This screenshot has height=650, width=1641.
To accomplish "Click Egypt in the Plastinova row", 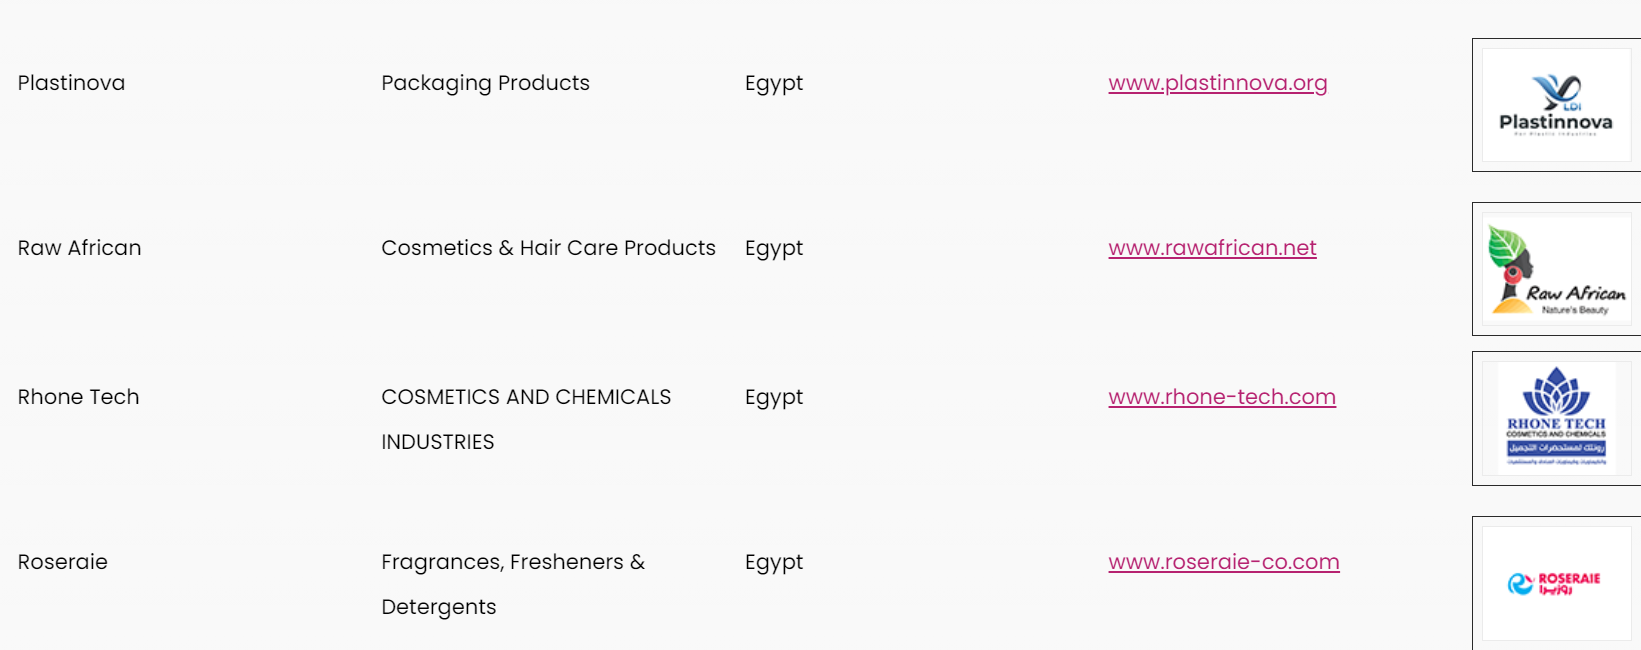I will point(774,84).
